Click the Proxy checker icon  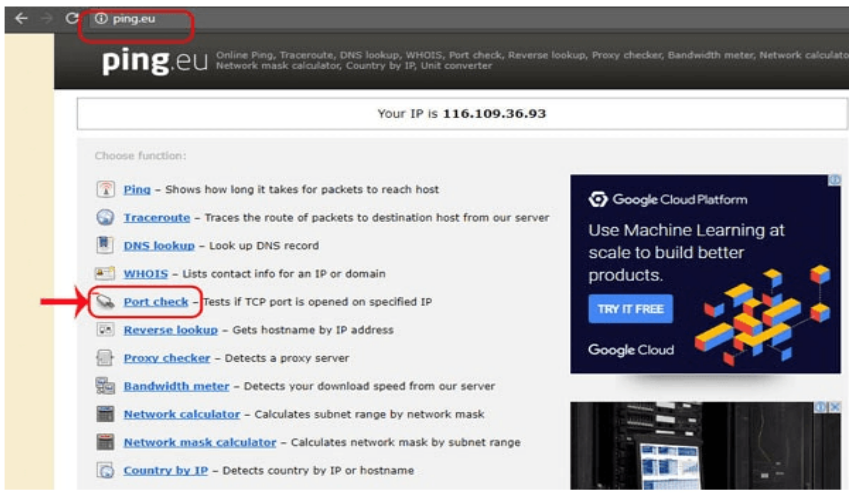[105, 358]
